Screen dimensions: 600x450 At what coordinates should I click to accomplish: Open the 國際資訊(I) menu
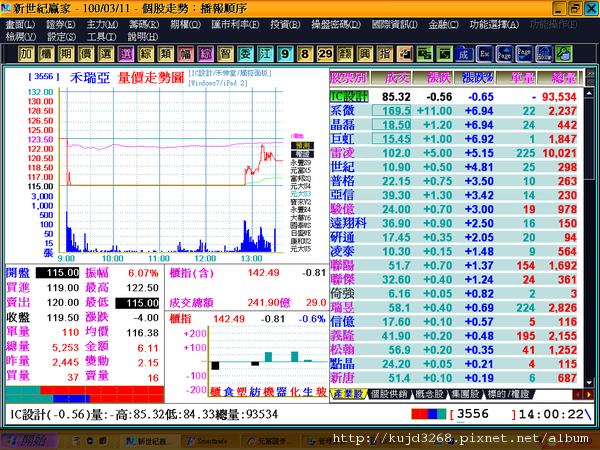[x=395, y=24]
